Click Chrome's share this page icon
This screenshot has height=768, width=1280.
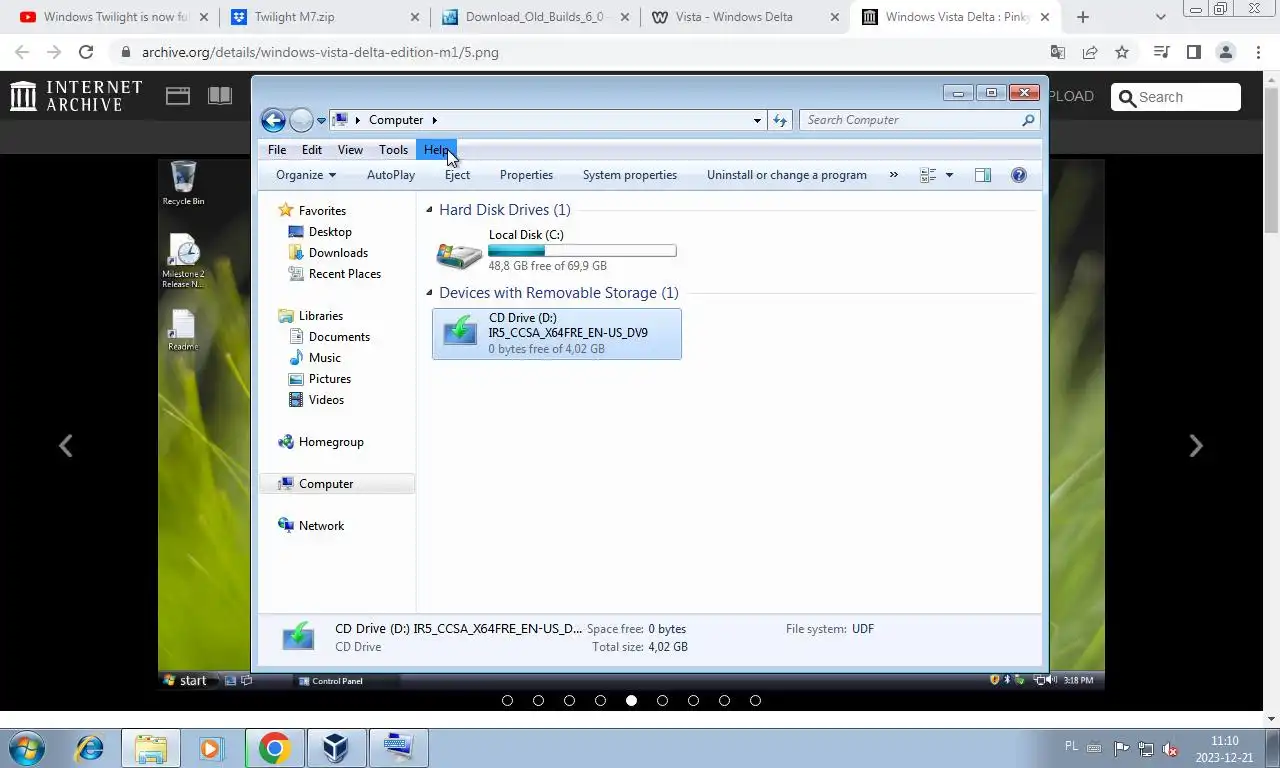click(x=1090, y=52)
